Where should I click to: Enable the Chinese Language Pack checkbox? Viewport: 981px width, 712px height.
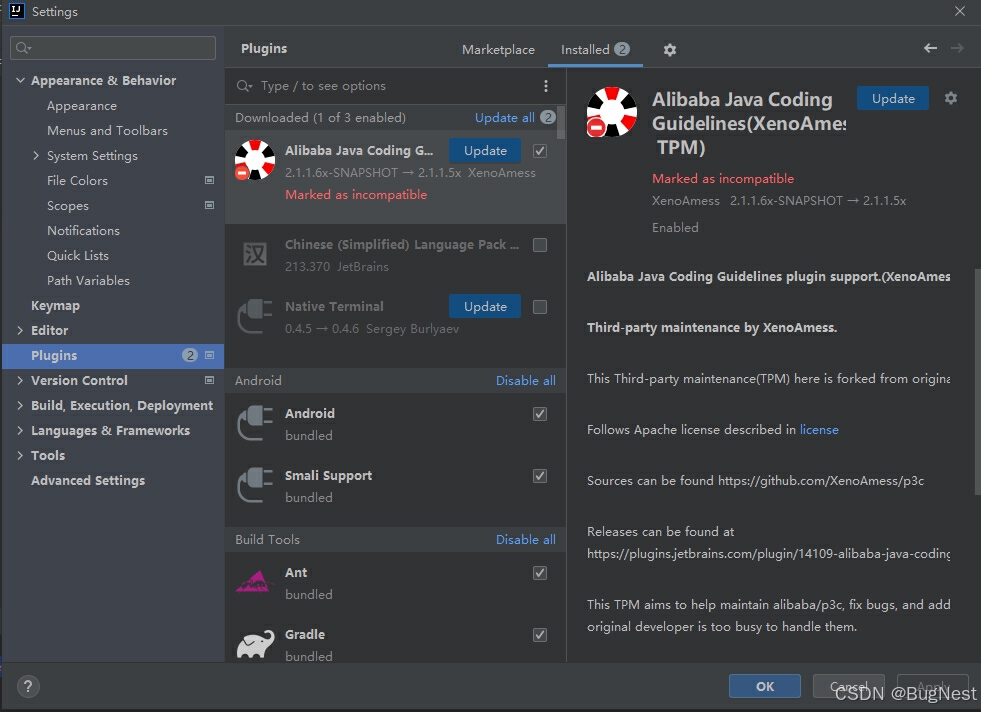[540, 245]
